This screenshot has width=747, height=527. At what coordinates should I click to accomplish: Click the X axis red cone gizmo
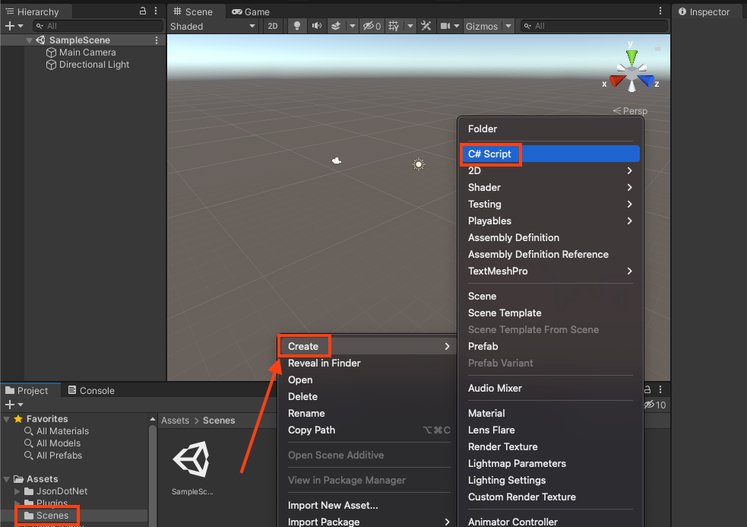pyautogui.click(x=616, y=81)
